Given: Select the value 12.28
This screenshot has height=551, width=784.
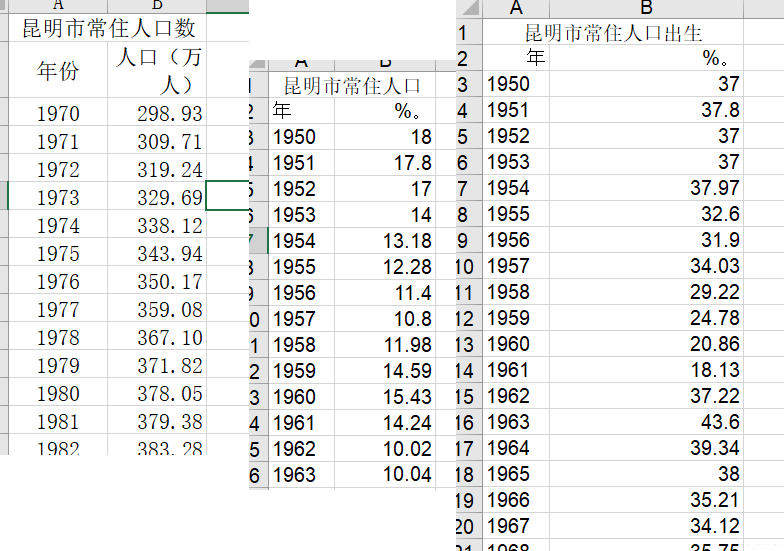Looking at the screenshot, I should point(384,266).
